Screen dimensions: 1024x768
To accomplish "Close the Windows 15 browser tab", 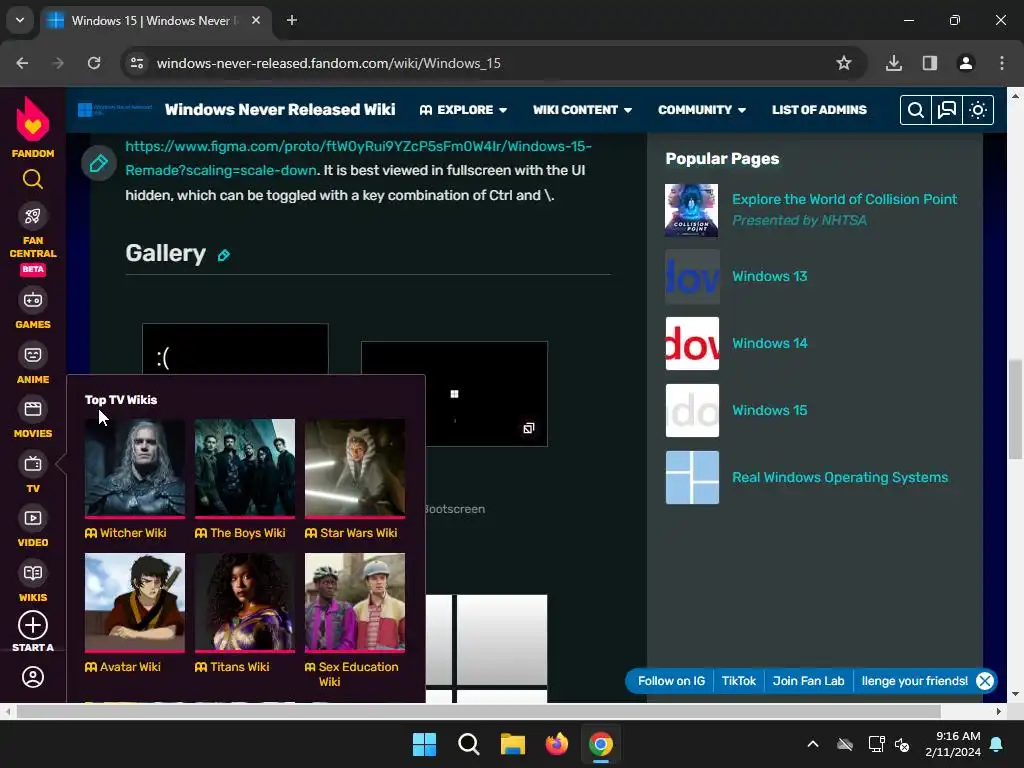I will point(256,20).
